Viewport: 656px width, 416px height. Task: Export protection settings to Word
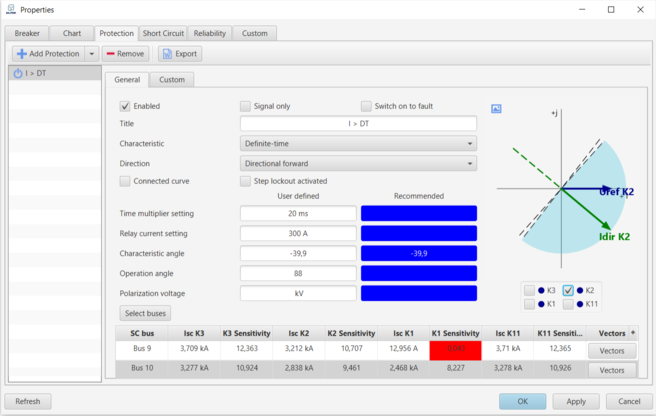[180, 54]
